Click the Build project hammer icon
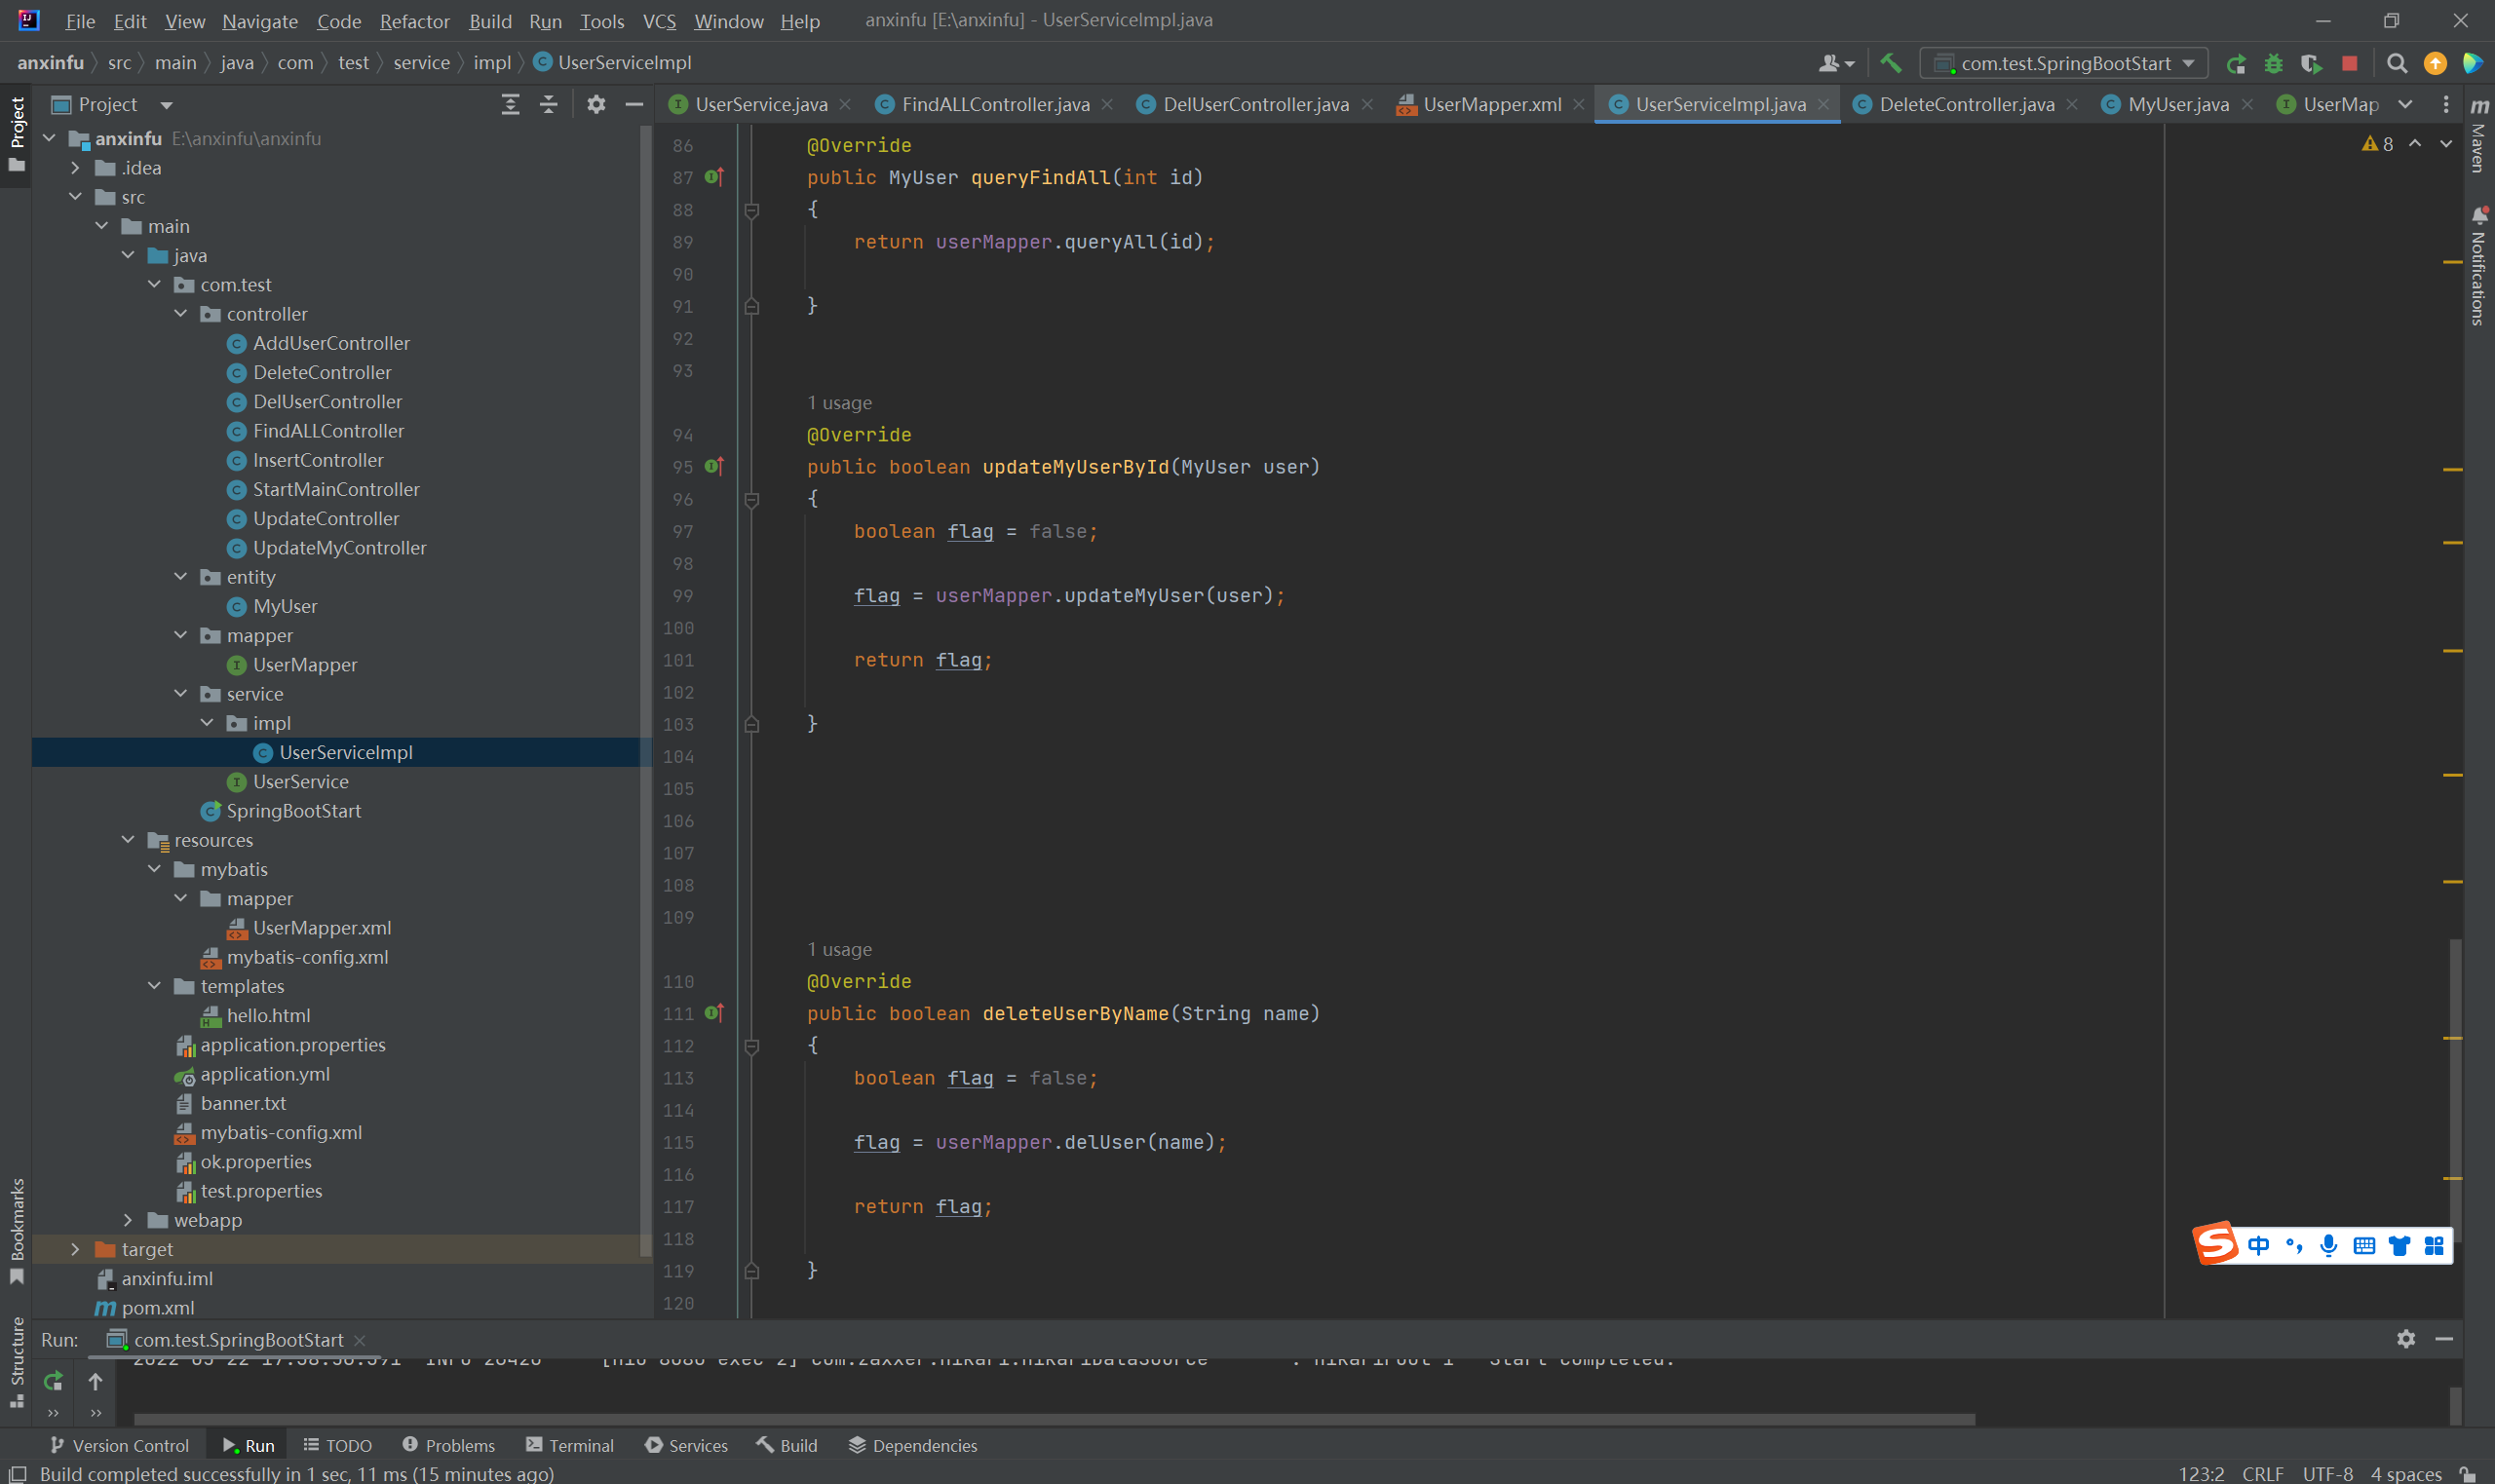Viewport: 2495px width, 1484px height. click(x=1890, y=63)
